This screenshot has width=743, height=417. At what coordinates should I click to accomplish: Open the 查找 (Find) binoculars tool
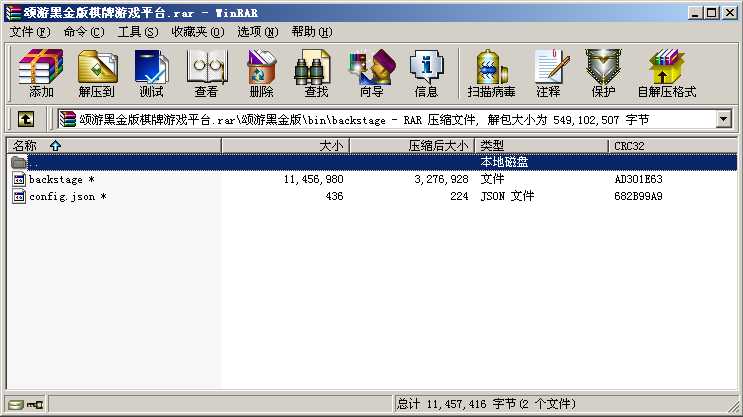point(316,73)
